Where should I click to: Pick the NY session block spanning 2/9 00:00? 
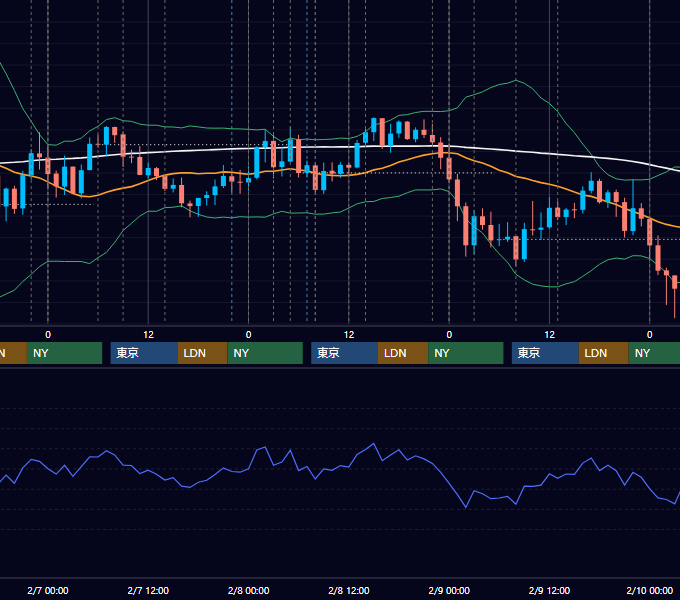(x=466, y=353)
